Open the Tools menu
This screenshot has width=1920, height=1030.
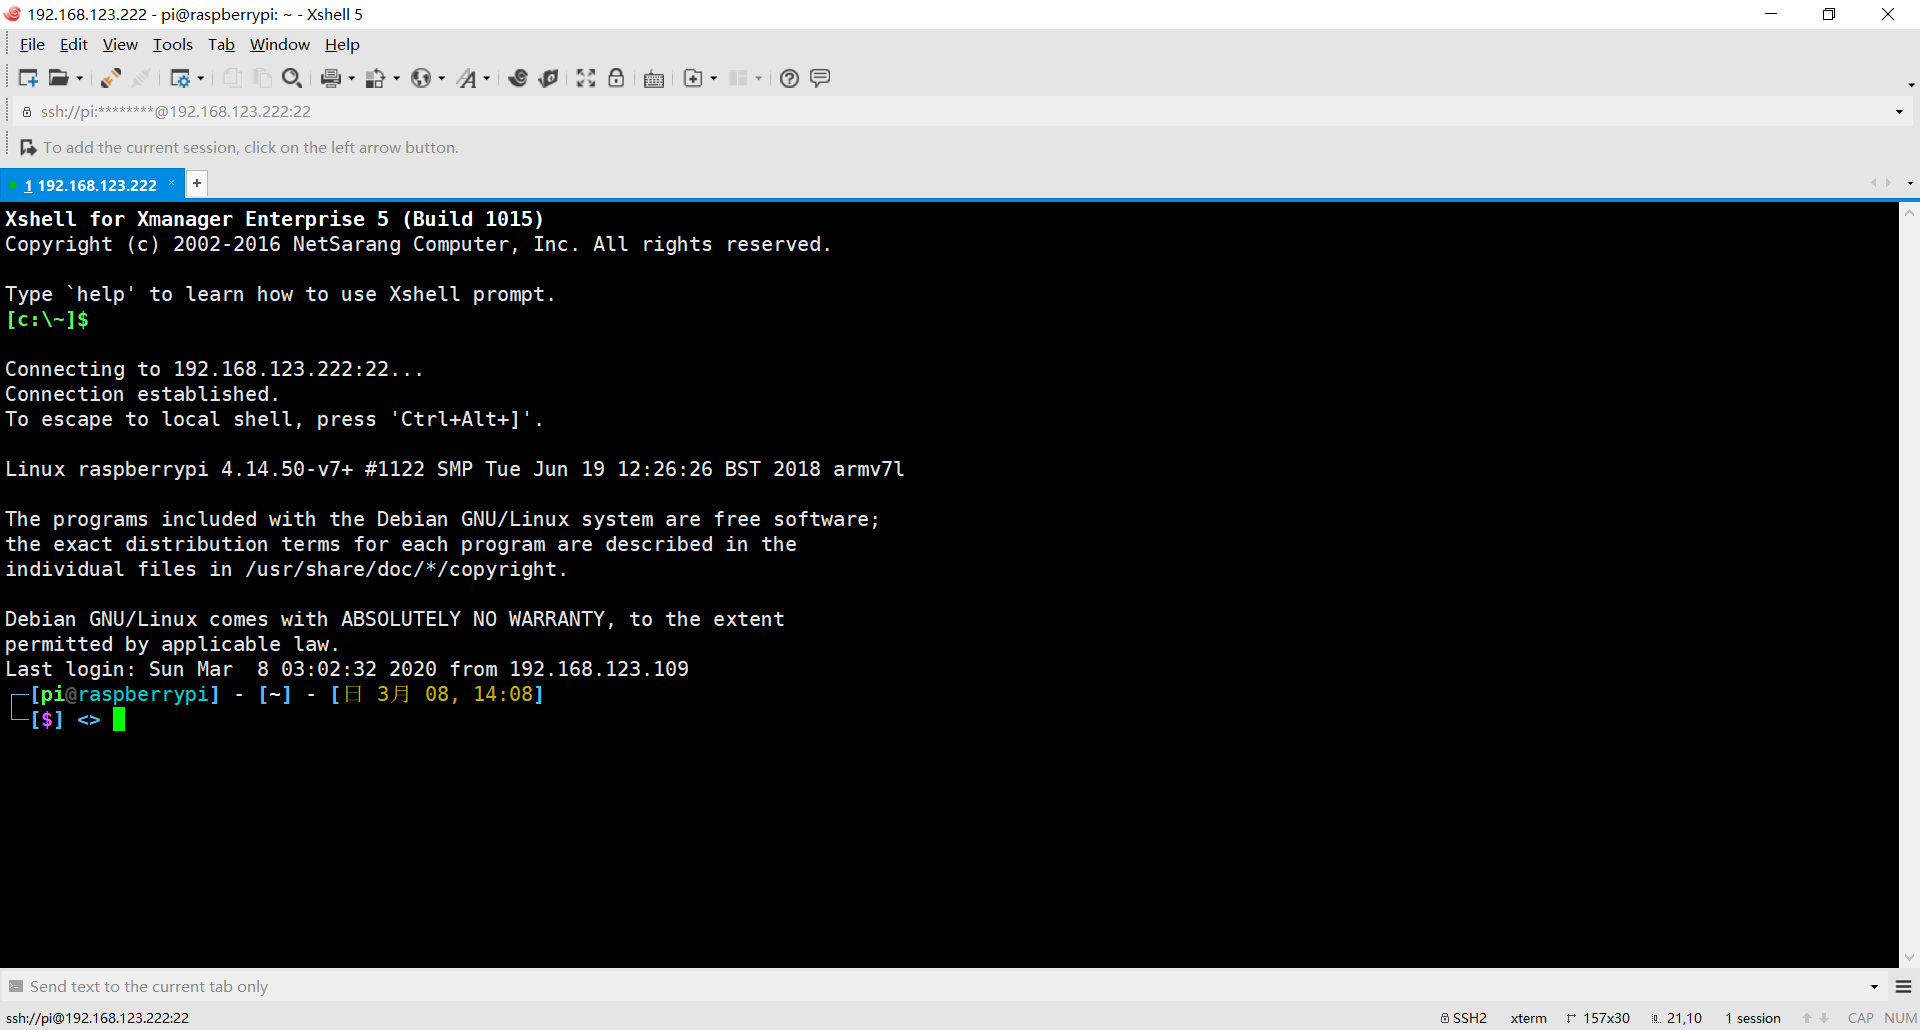point(172,44)
